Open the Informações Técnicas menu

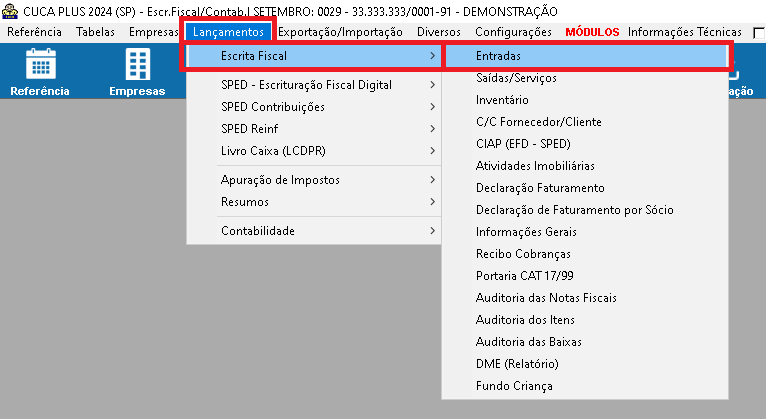pos(685,32)
